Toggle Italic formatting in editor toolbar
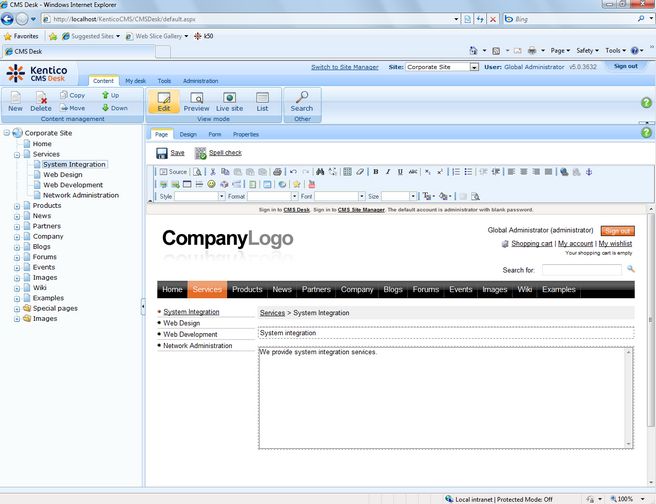This screenshot has height=504, width=656. point(388,172)
